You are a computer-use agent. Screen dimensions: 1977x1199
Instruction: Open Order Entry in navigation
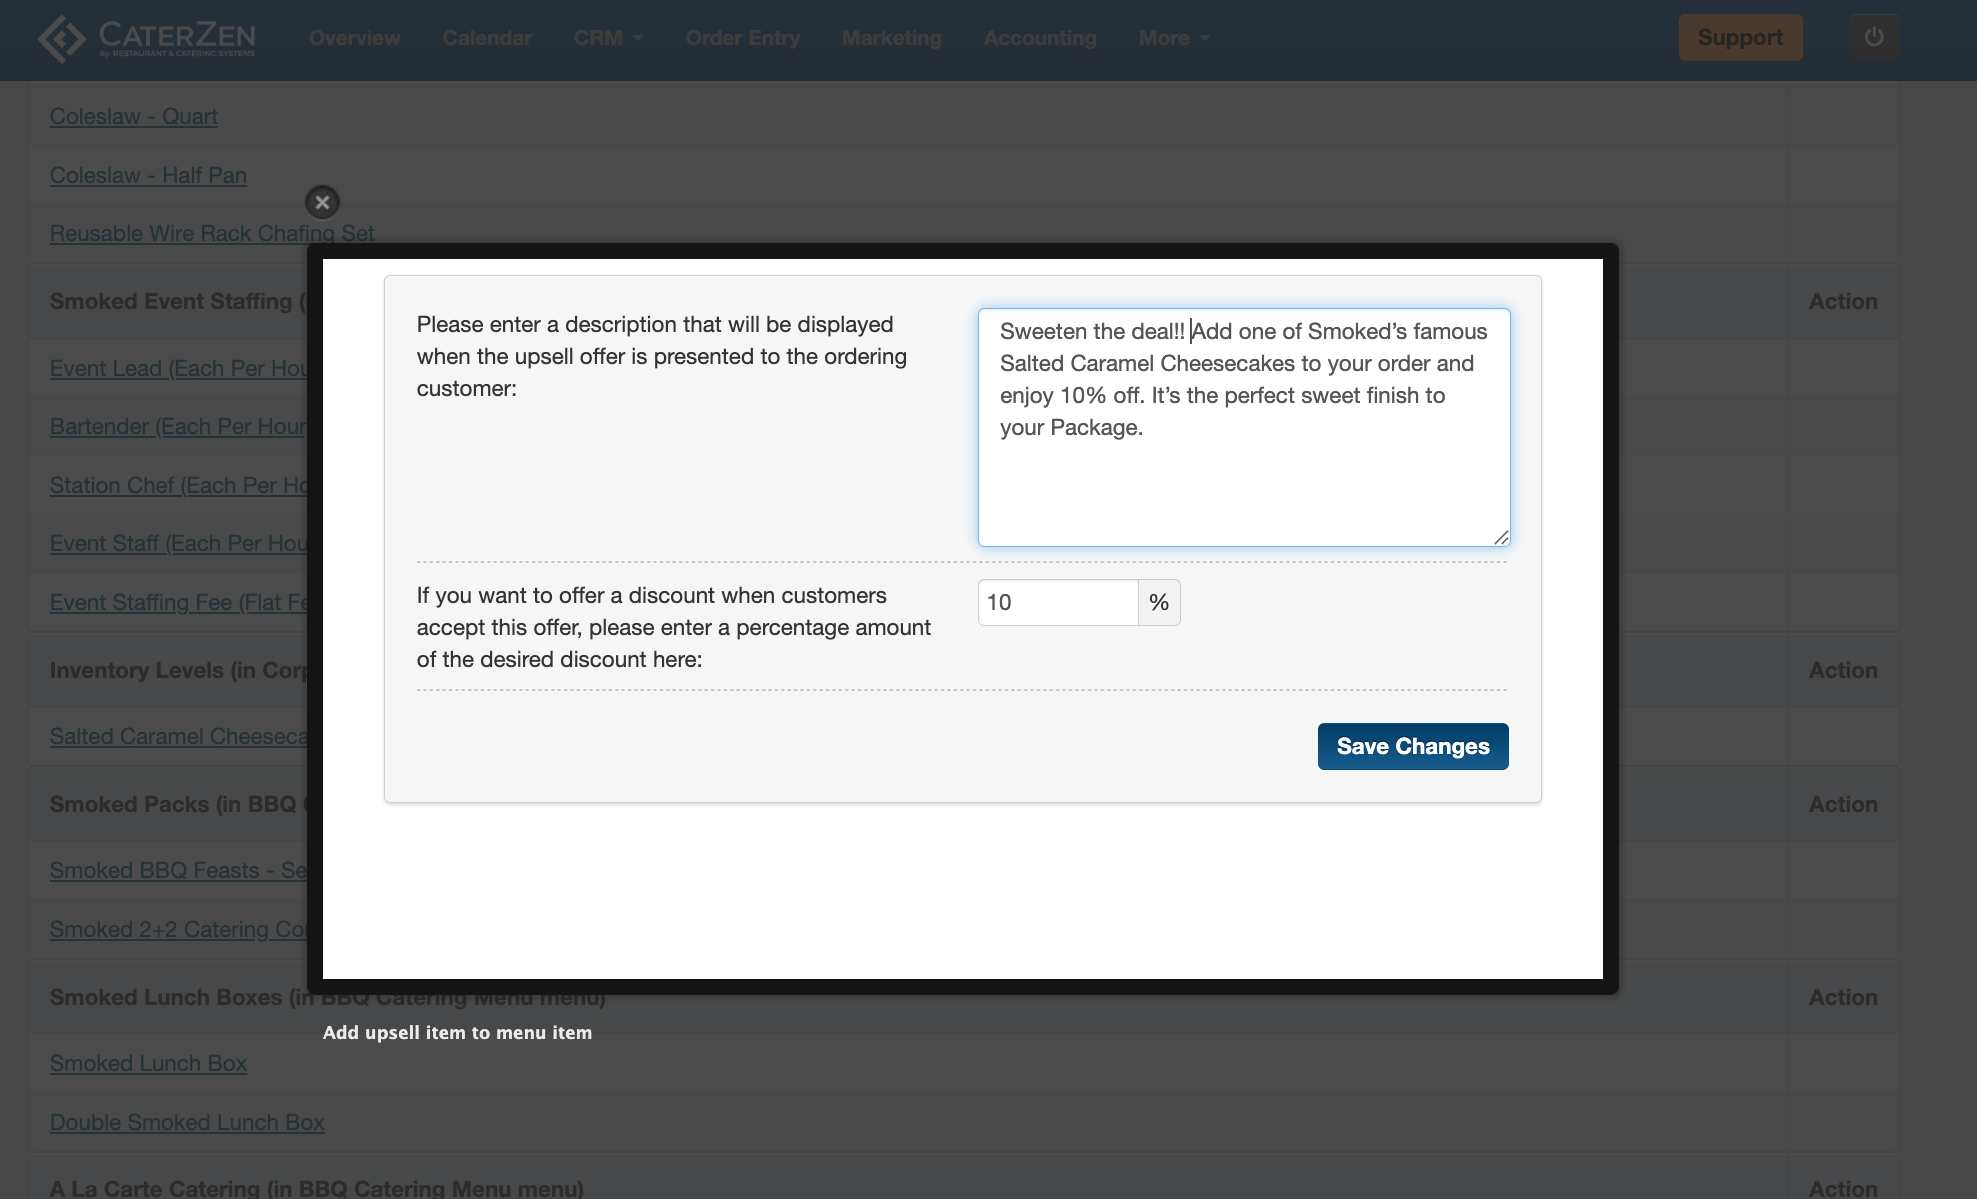tap(743, 38)
